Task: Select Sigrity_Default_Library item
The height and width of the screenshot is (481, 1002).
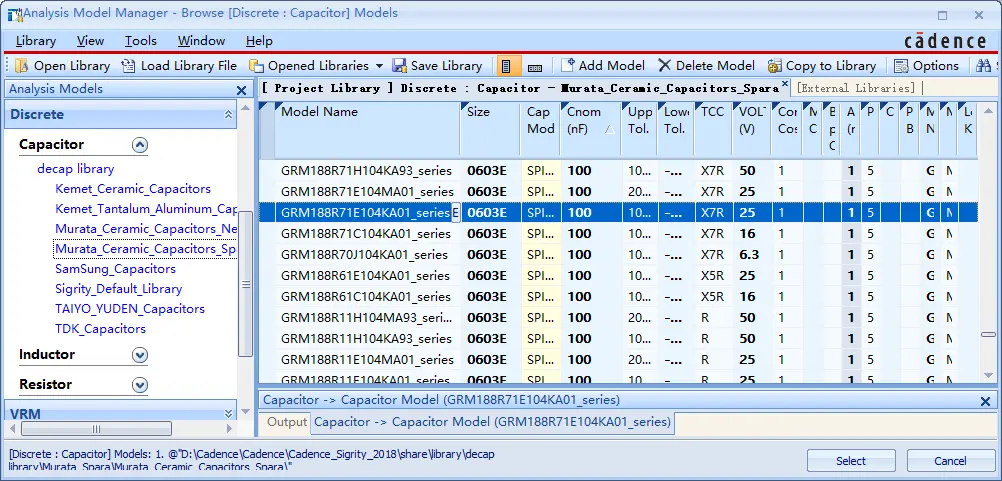Action: pyautogui.click(x=119, y=289)
